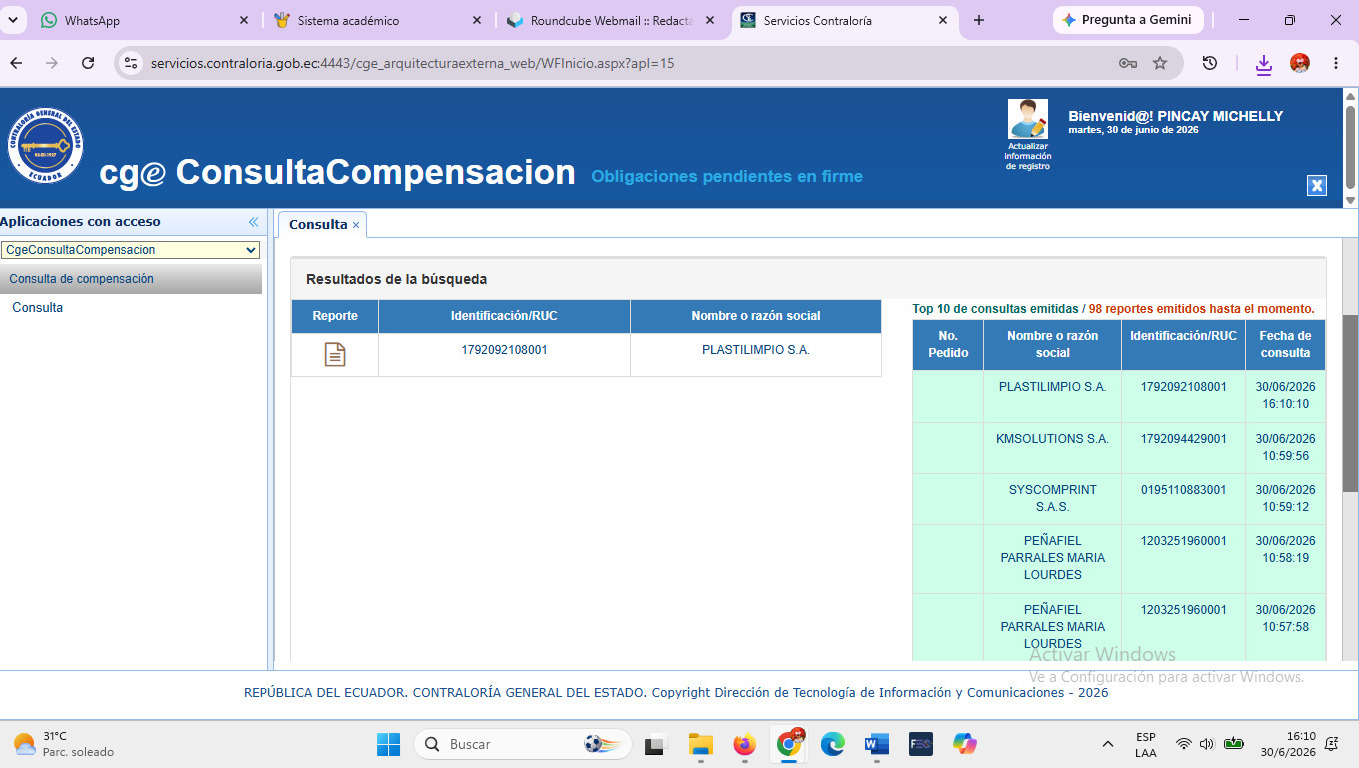Open the PLASTILIMPIO S.A. report document icon
This screenshot has width=1359, height=768.
pyautogui.click(x=335, y=354)
